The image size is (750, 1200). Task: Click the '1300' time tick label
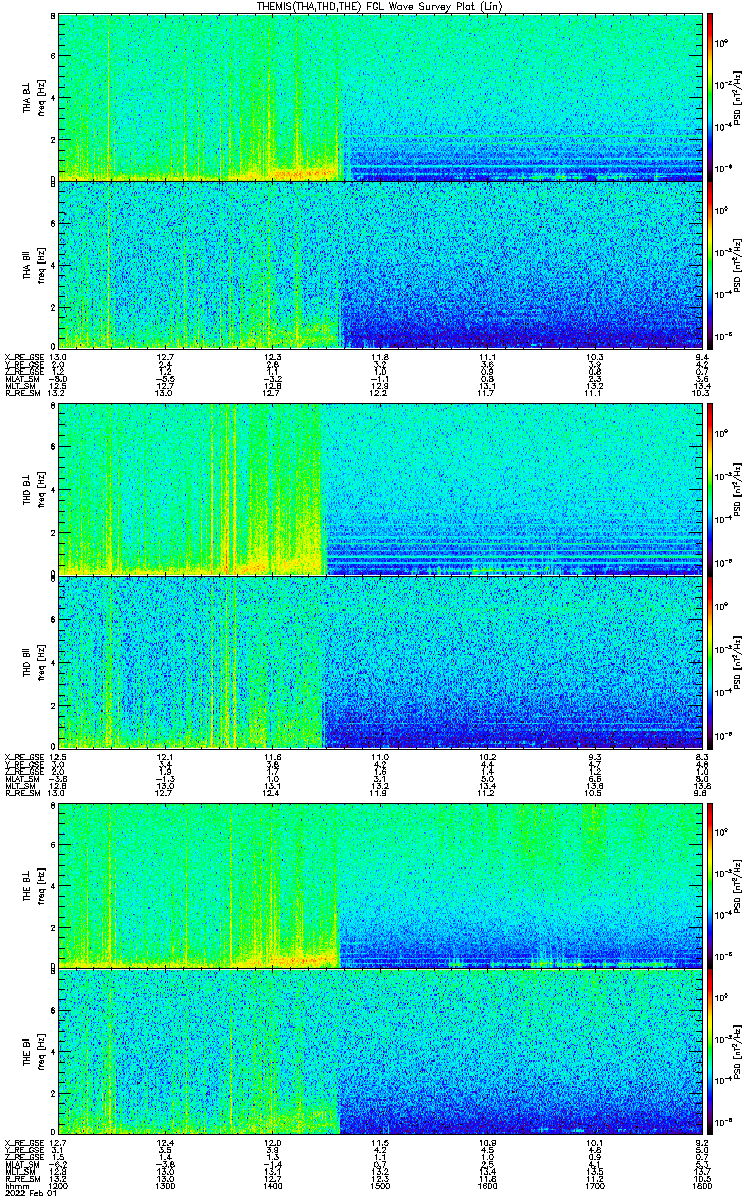point(166,1185)
